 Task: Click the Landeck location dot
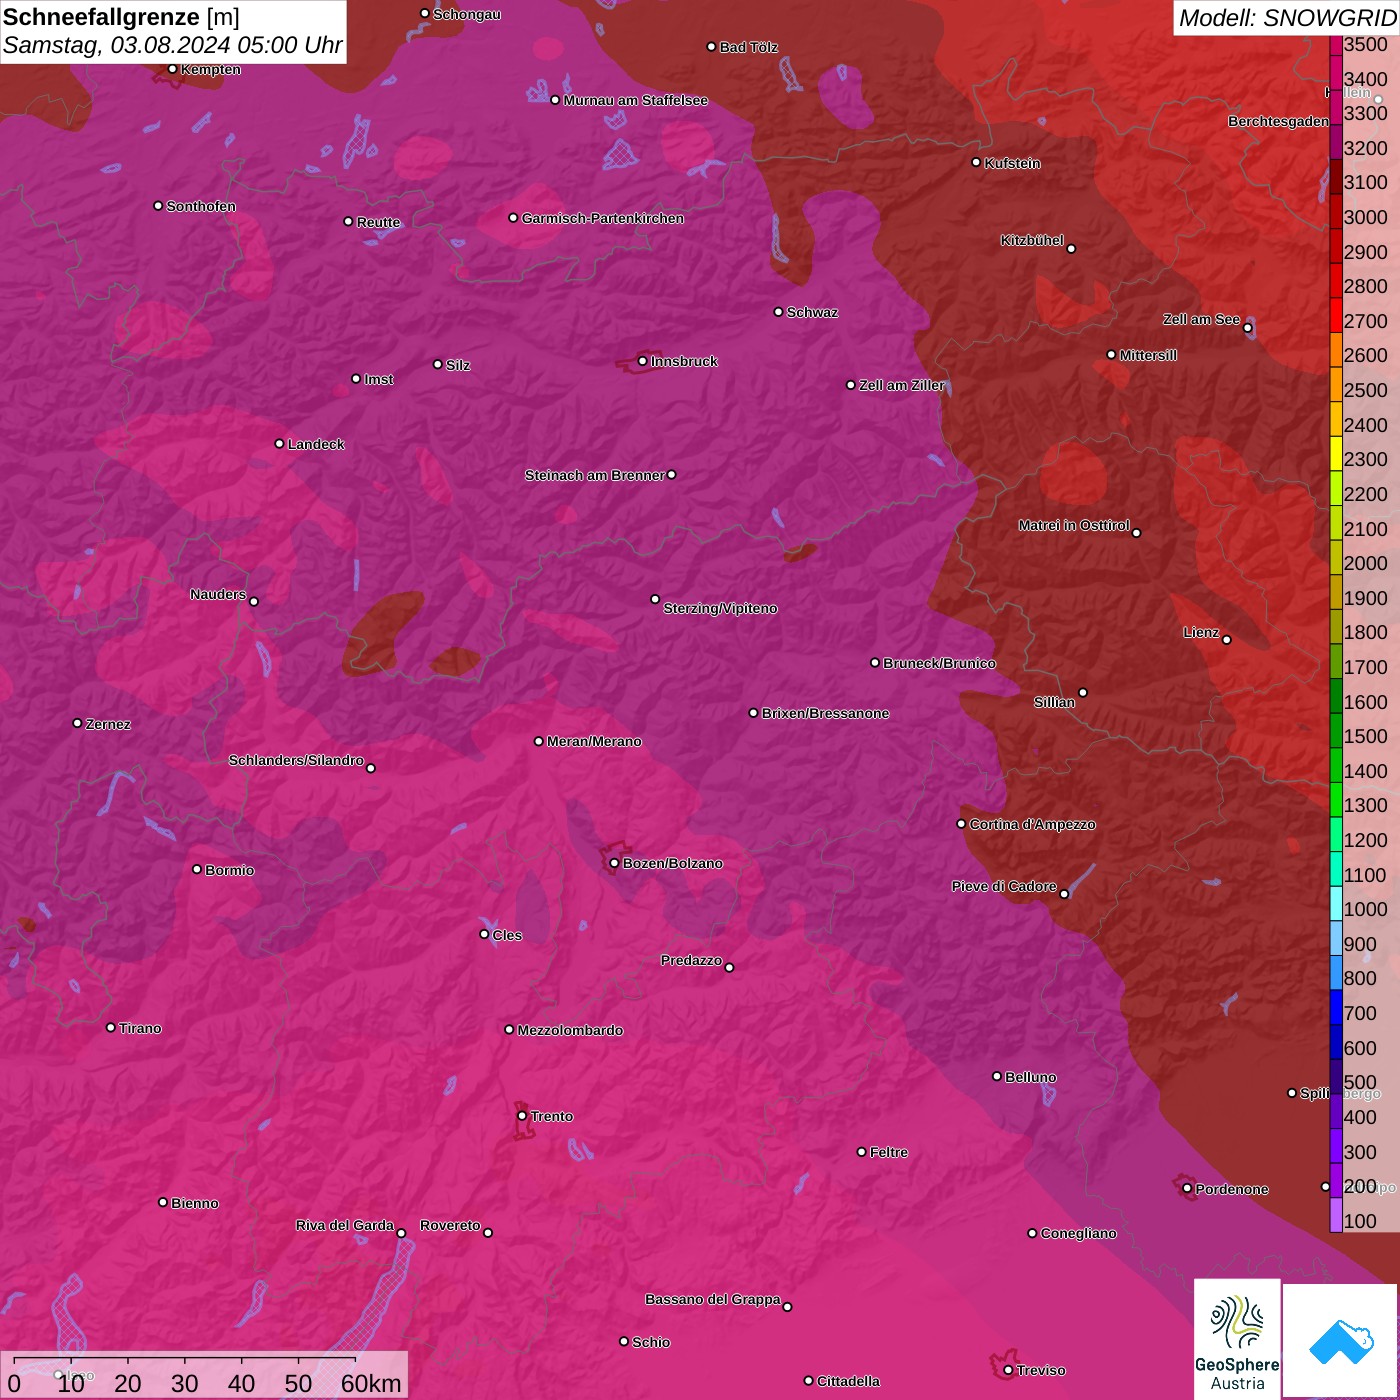tap(279, 444)
